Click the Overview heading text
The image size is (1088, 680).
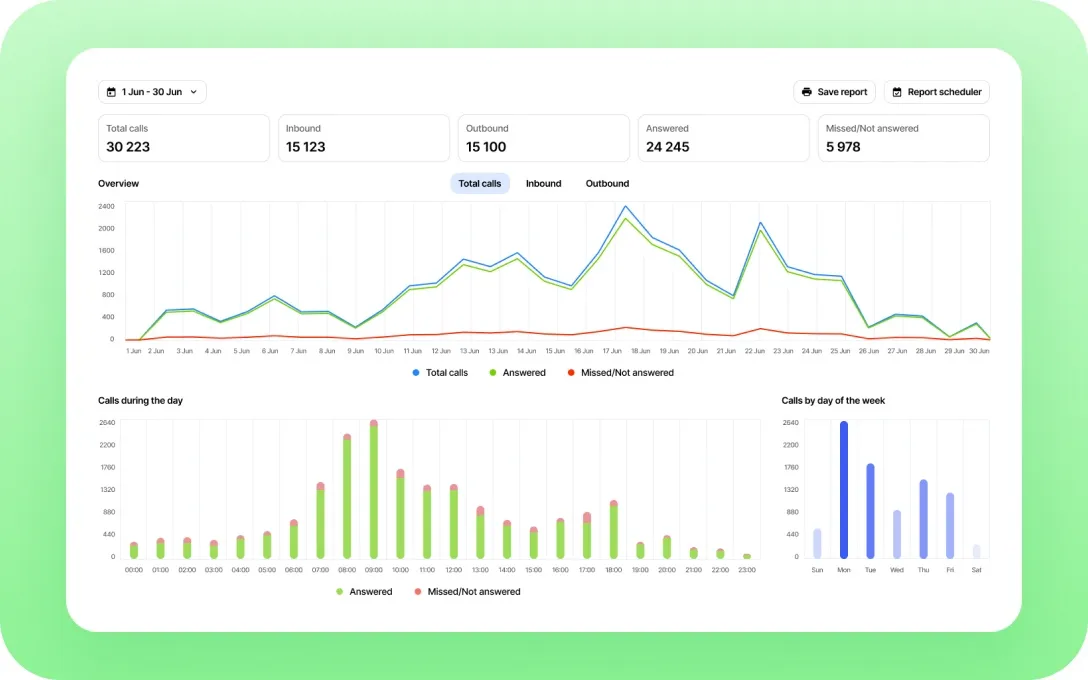click(x=118, y=183)
